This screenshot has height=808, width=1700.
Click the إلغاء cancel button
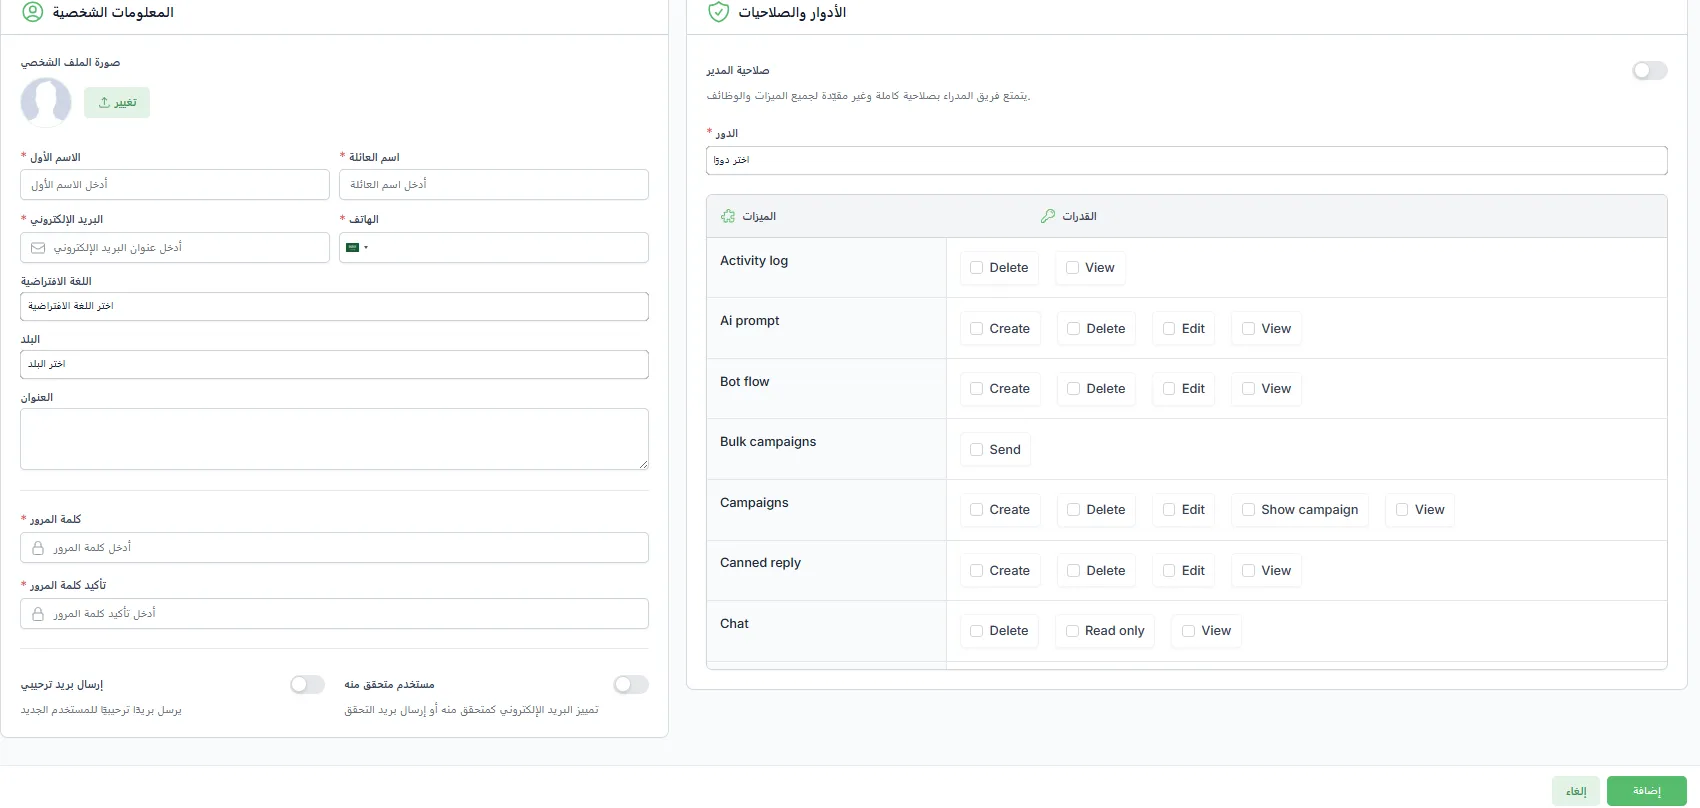(x=1576, y=791)
